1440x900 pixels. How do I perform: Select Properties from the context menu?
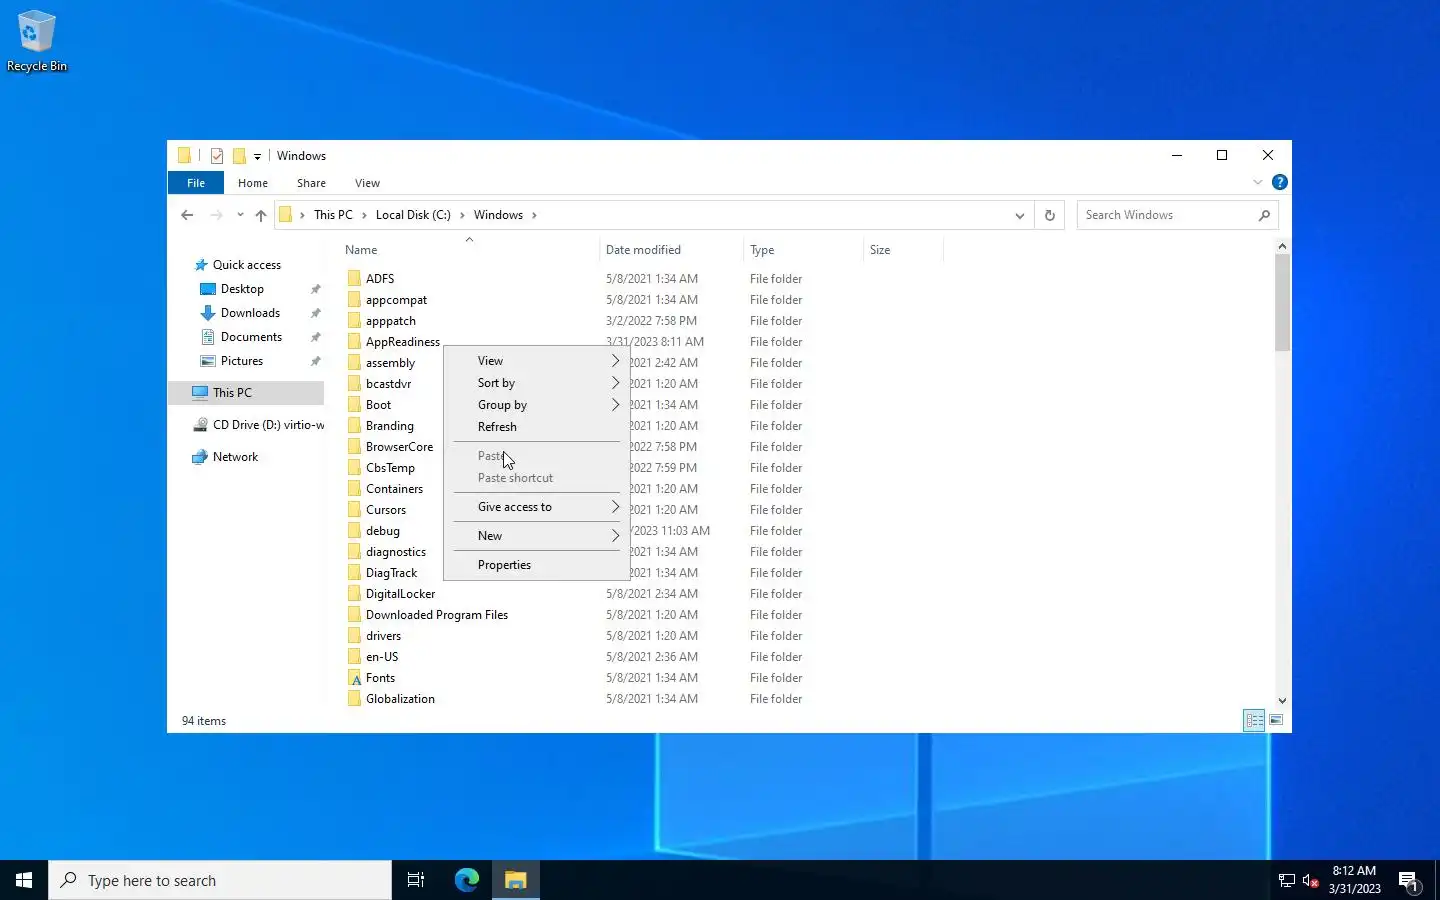click(536, 565)
